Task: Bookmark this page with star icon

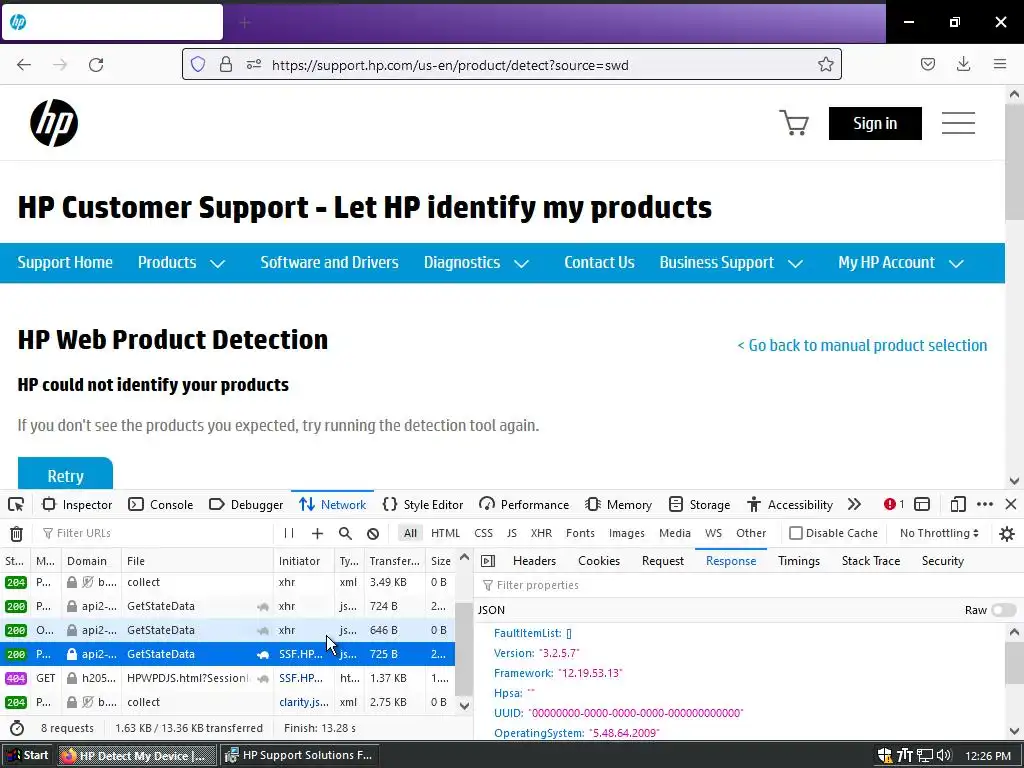Action: point(825,65)
